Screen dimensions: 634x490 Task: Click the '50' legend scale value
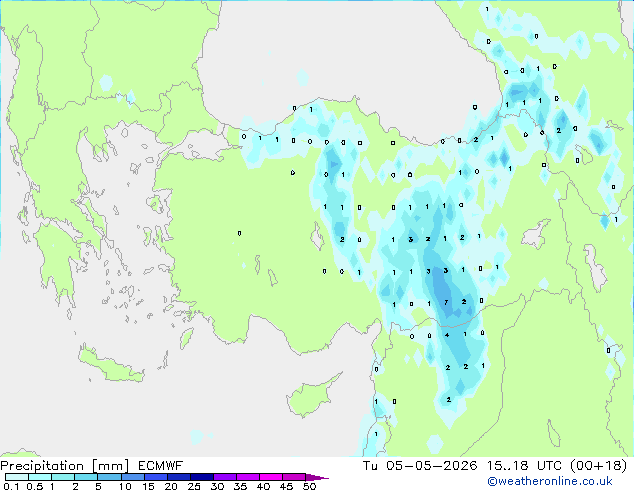[309, 486]
